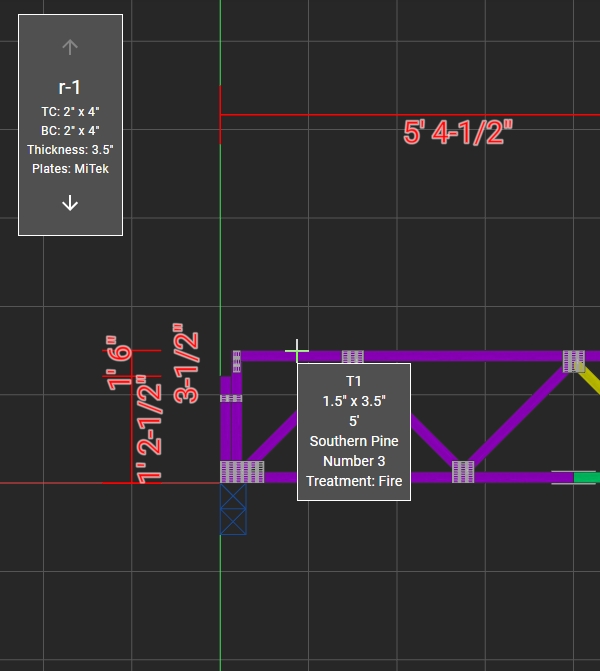Click the Thickness: 3.5" text
The width and height of the screenshot is (600, 671).
click(70, 149)
